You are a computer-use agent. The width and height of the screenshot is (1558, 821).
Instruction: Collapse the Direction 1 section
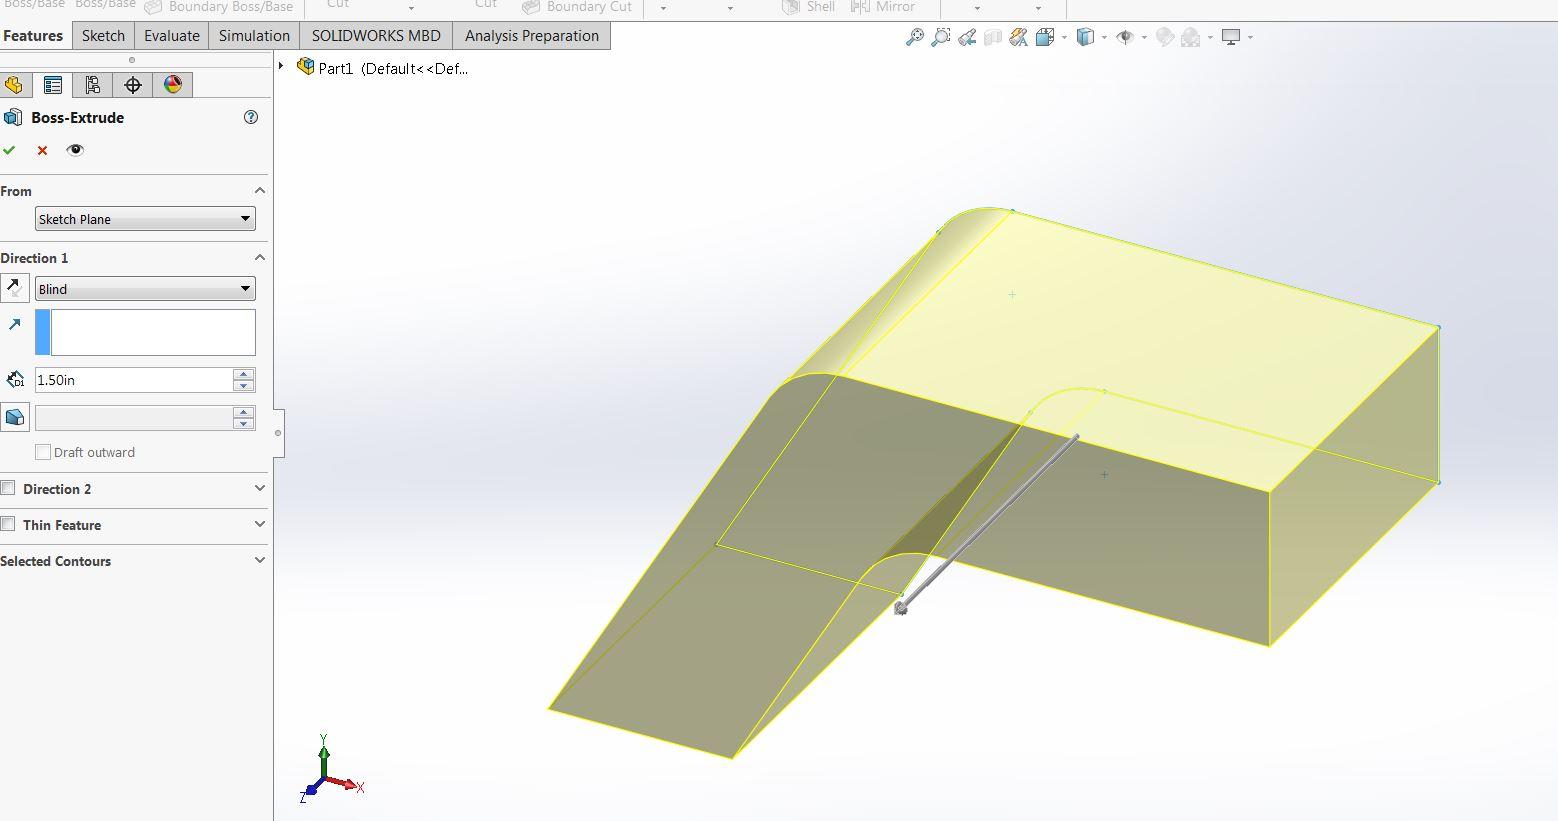click(260, 257)
